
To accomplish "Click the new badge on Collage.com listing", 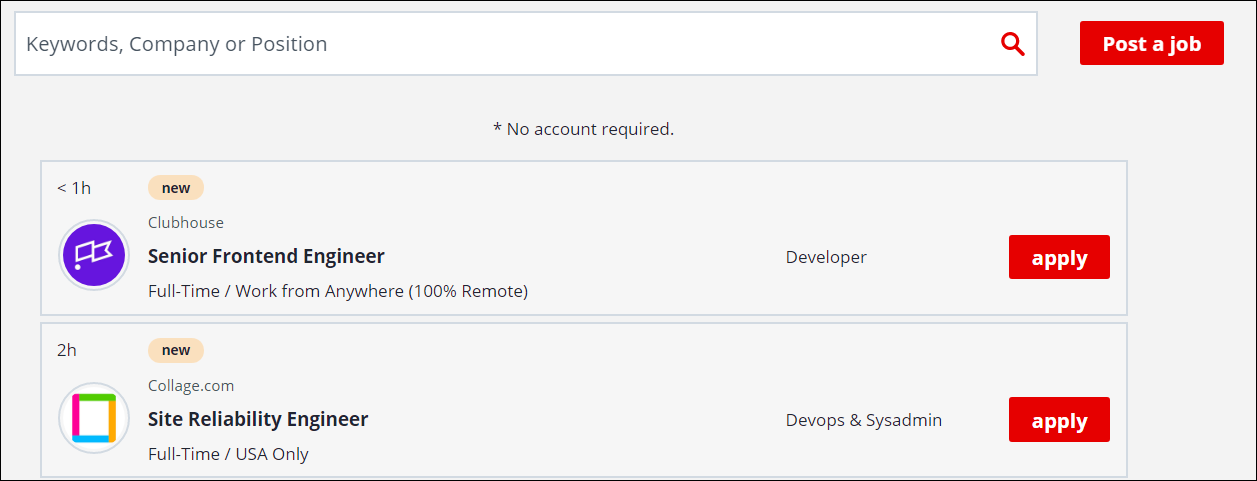I will coord(176,350).
